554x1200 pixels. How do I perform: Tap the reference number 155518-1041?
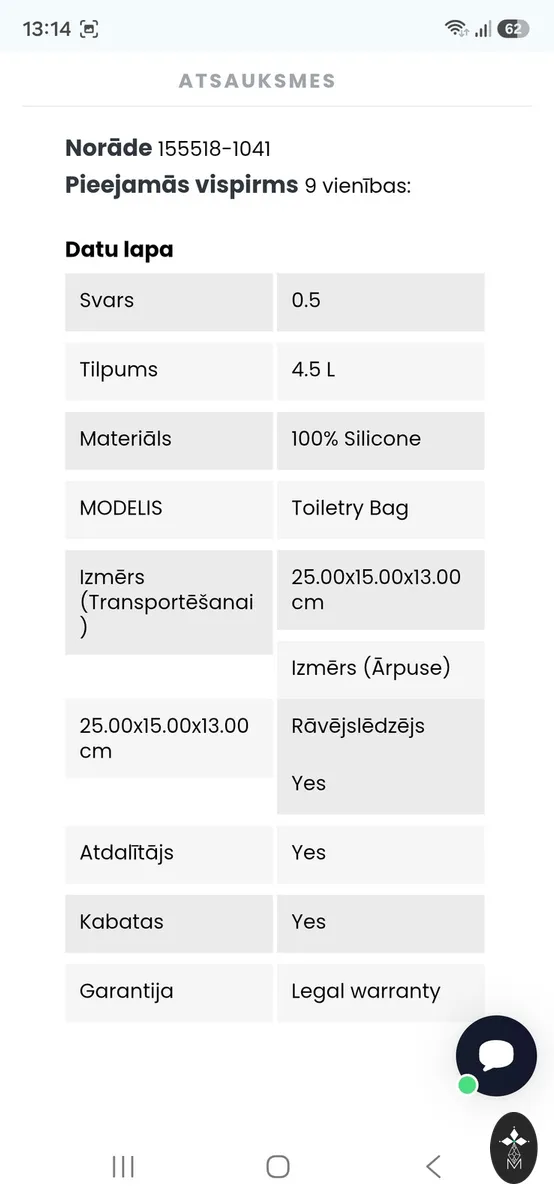click(214, 149)
